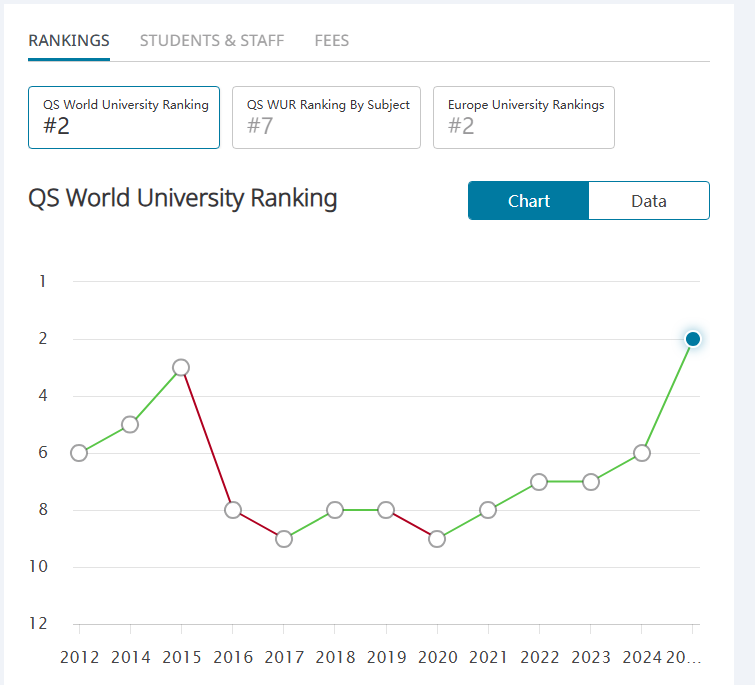Click the 2019 x-axis label
Screen dimensions: 755x685
387,657
